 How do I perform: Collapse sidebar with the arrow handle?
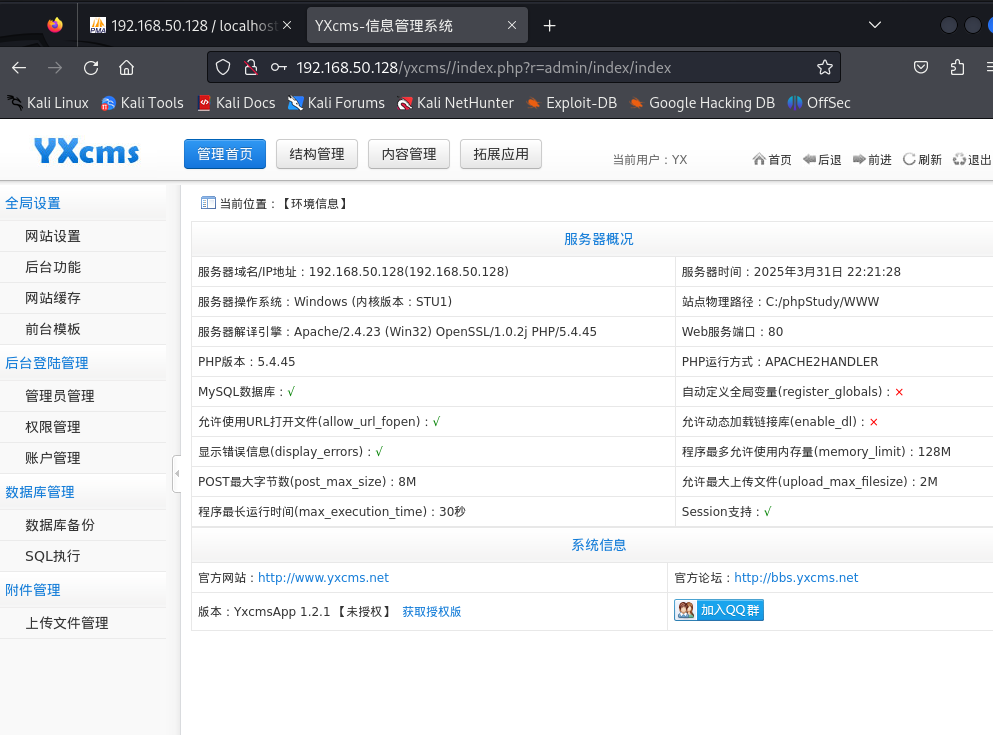[177, 474]
